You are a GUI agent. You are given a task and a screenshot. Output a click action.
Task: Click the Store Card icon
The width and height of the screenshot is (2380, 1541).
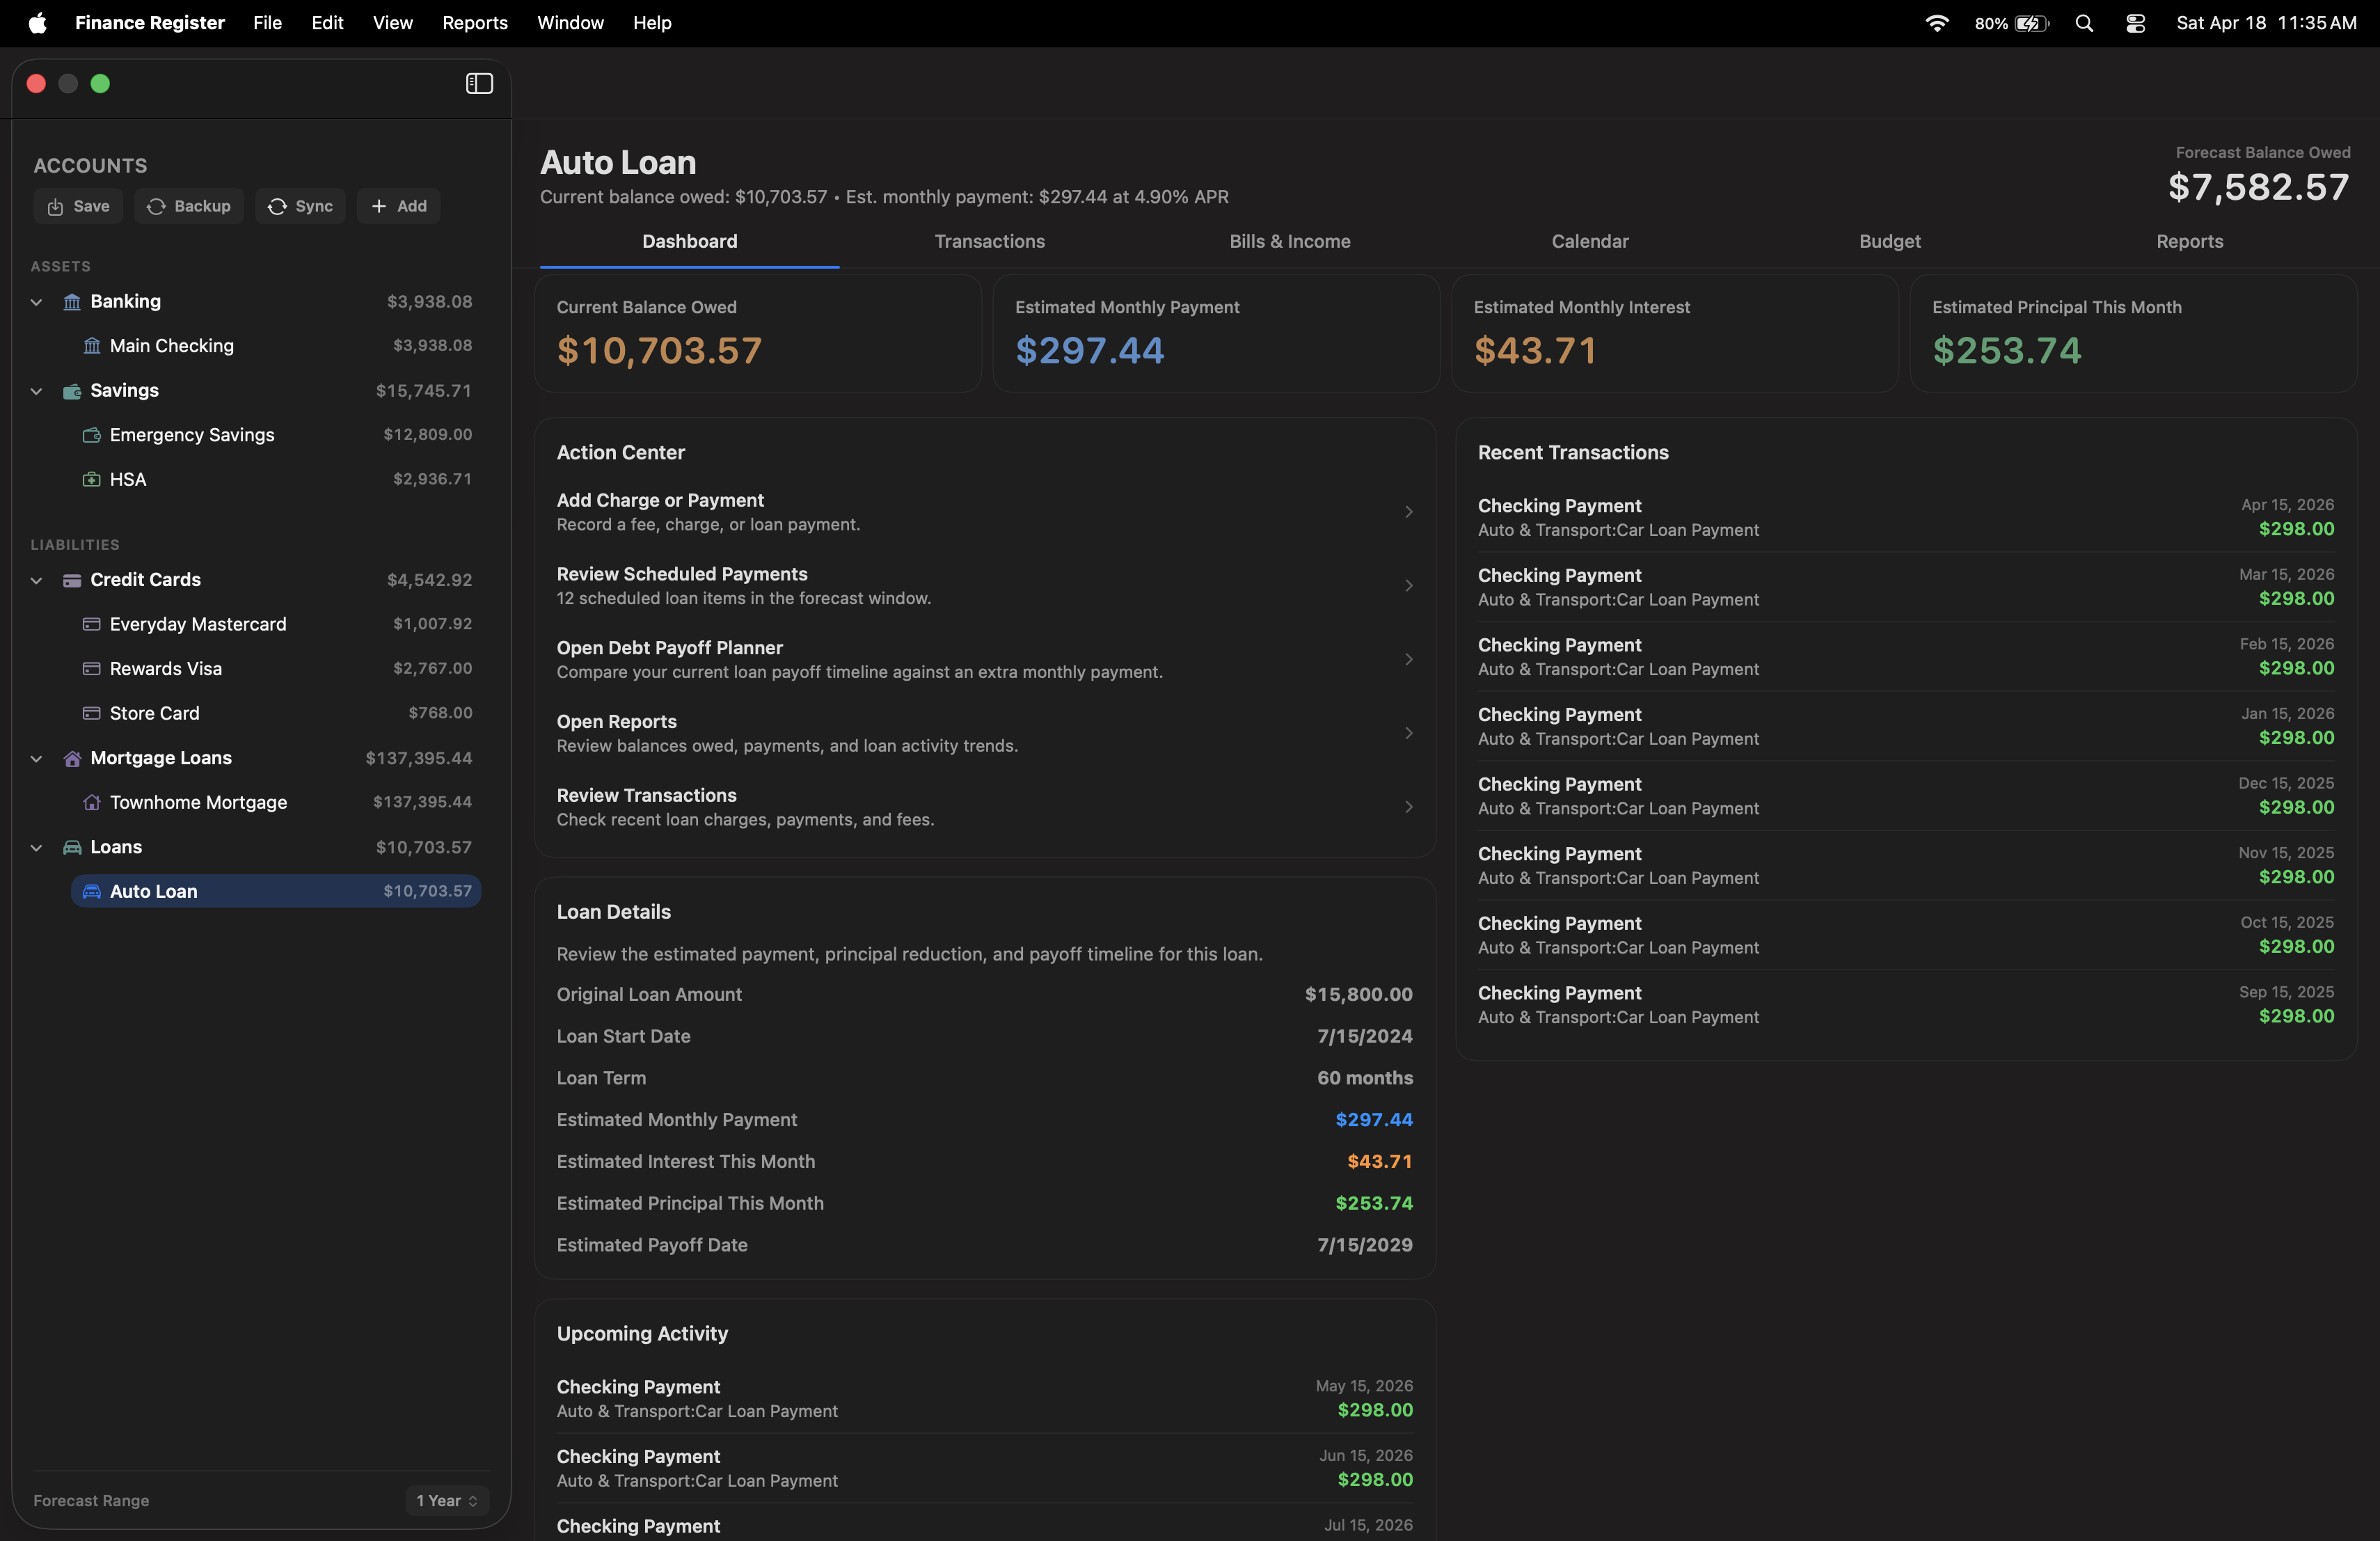pyautogui.click(x=92, y=713)
